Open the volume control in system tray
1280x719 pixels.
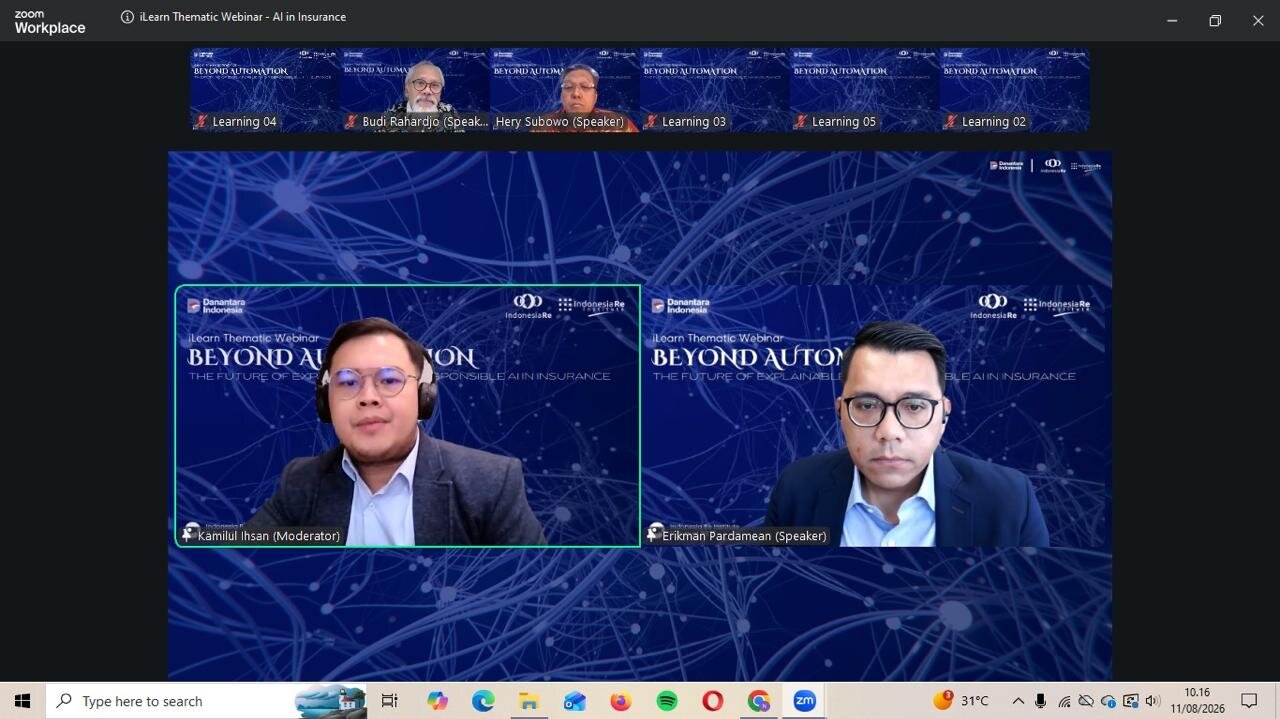click(x=1153, y=701)
